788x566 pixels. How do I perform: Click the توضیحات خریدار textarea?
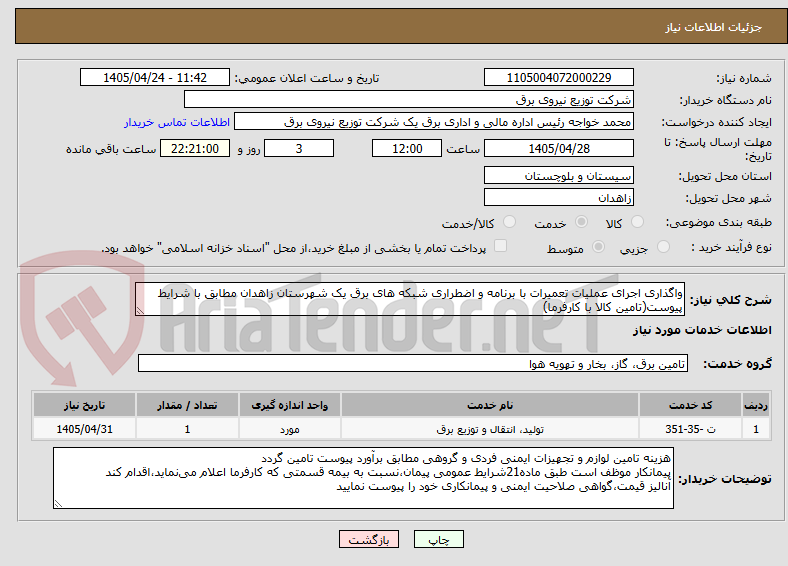[x=363, y=478]
